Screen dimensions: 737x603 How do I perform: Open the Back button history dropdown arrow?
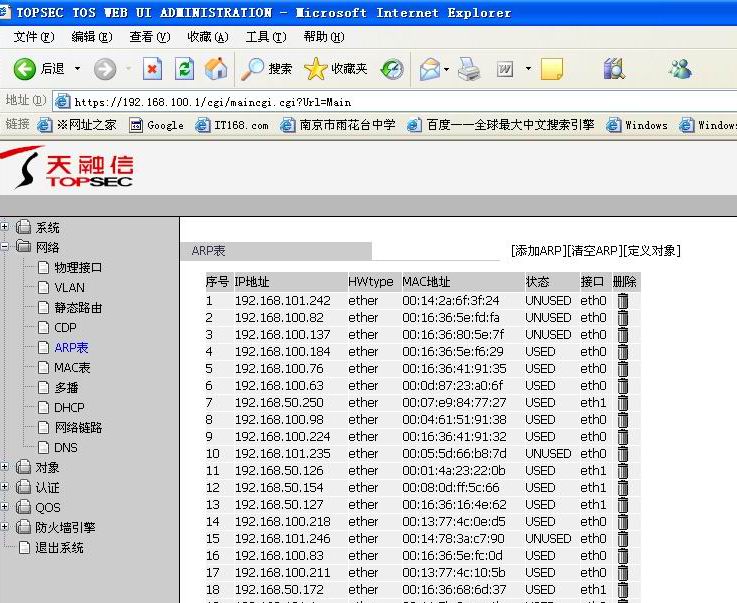click(77, 69)
